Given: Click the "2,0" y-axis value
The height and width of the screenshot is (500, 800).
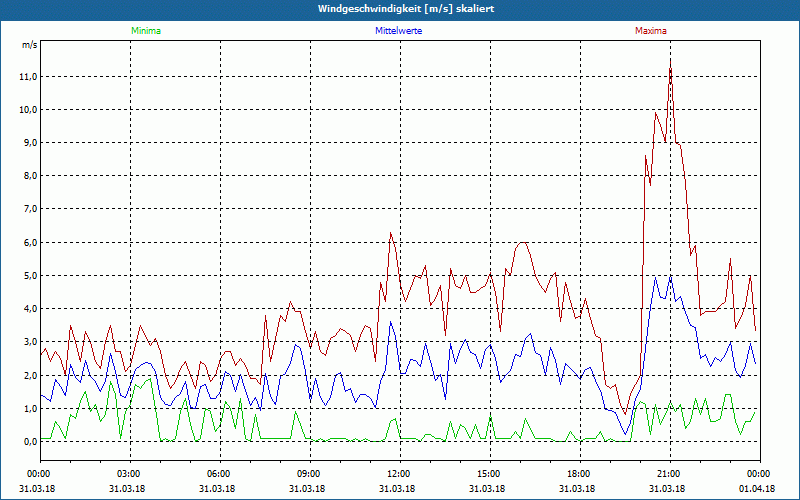Looking at the screenshot, I should point(30,376).
